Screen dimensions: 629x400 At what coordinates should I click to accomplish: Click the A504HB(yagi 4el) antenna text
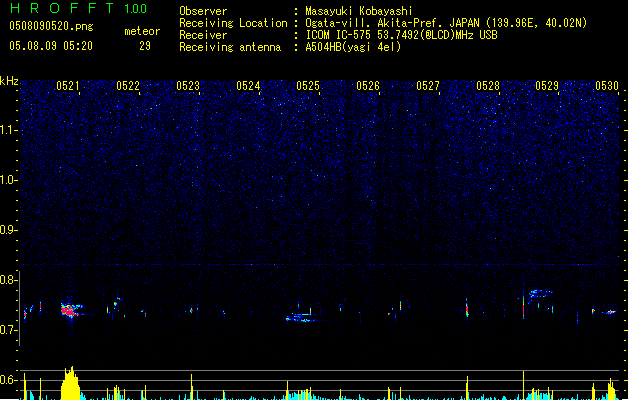tap(353, 47)
